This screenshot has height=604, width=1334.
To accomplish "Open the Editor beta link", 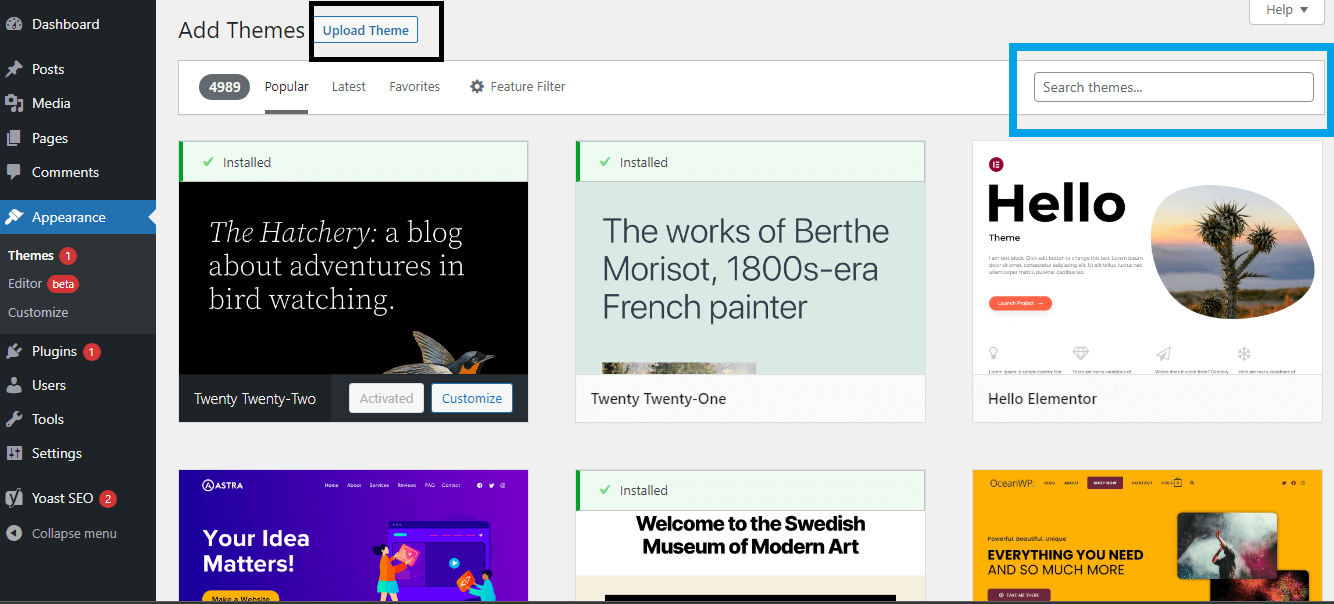I will pos(27,283).
